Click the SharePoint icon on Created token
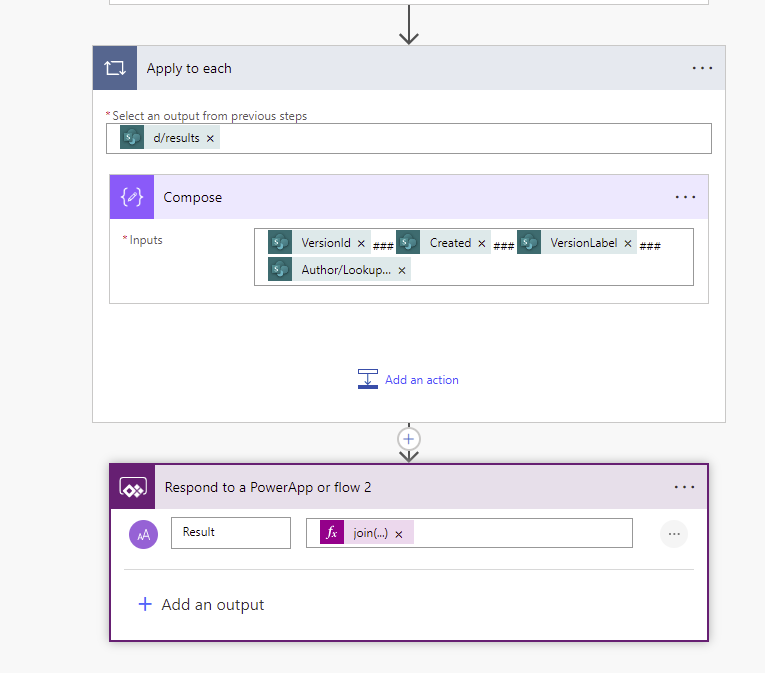Screen dimensions: 765x673 (x=408, y=243)
